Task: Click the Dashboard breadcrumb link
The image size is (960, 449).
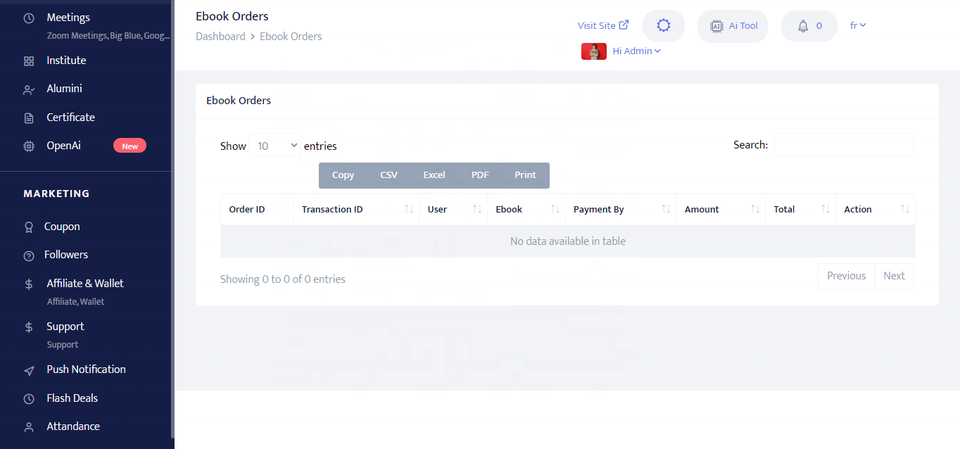Action: [x=220, y=37]
